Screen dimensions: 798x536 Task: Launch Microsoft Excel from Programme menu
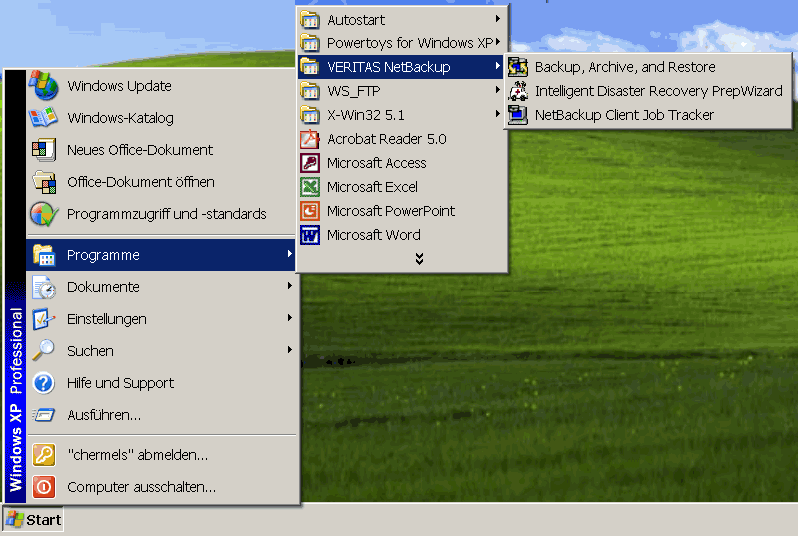coord(402,187)
